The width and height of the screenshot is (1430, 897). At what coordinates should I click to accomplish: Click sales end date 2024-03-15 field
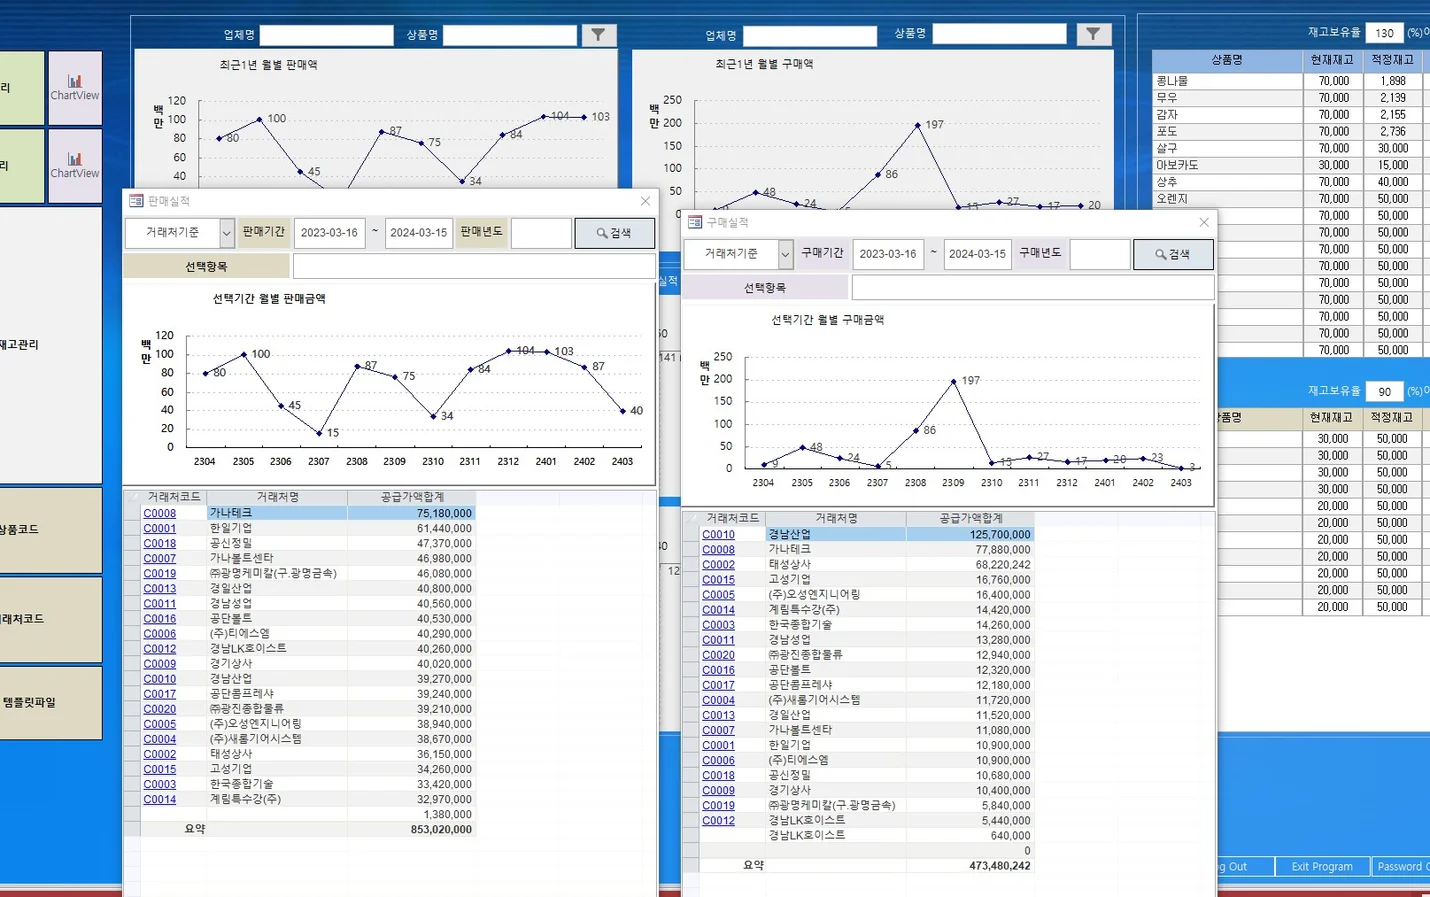(x=418, y=233)
